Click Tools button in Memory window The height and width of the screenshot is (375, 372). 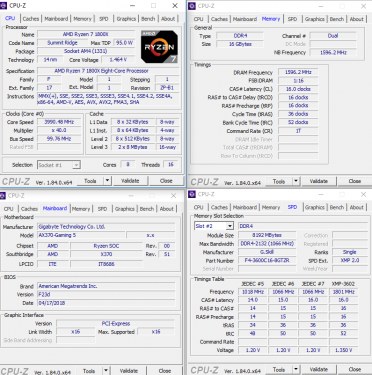click(279, 181)
